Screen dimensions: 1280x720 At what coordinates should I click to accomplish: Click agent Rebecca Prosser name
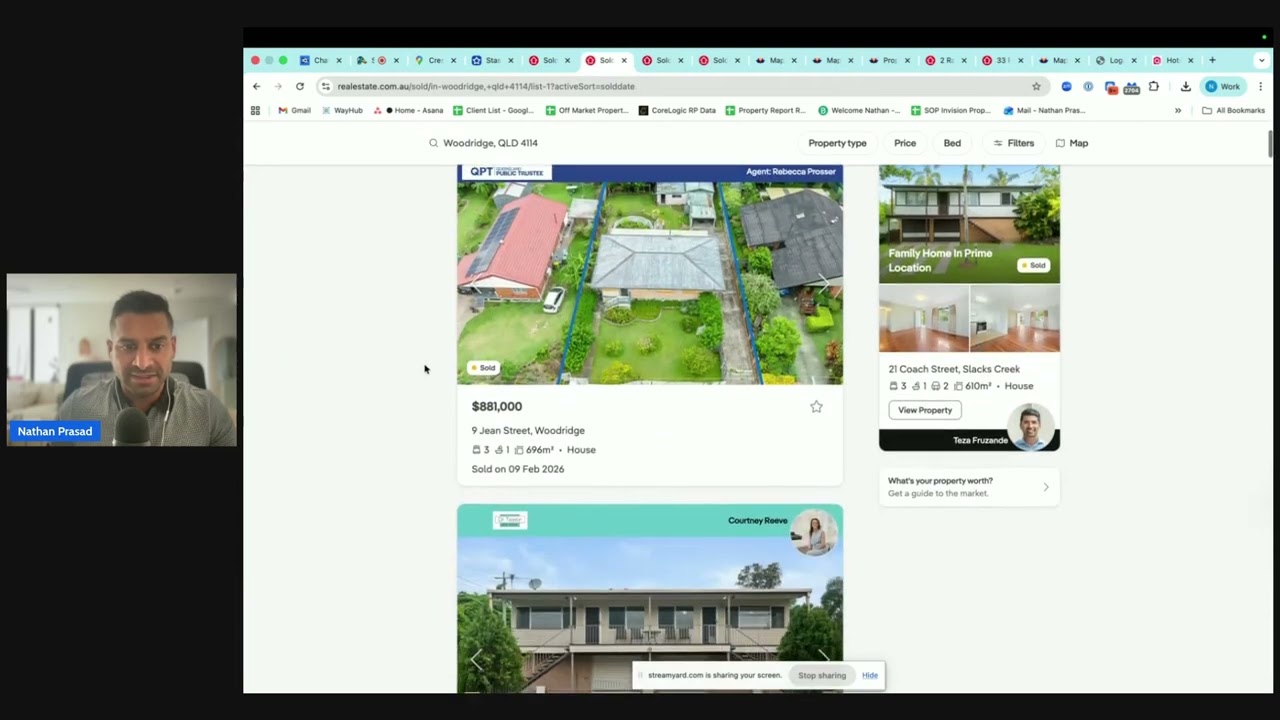790,172
